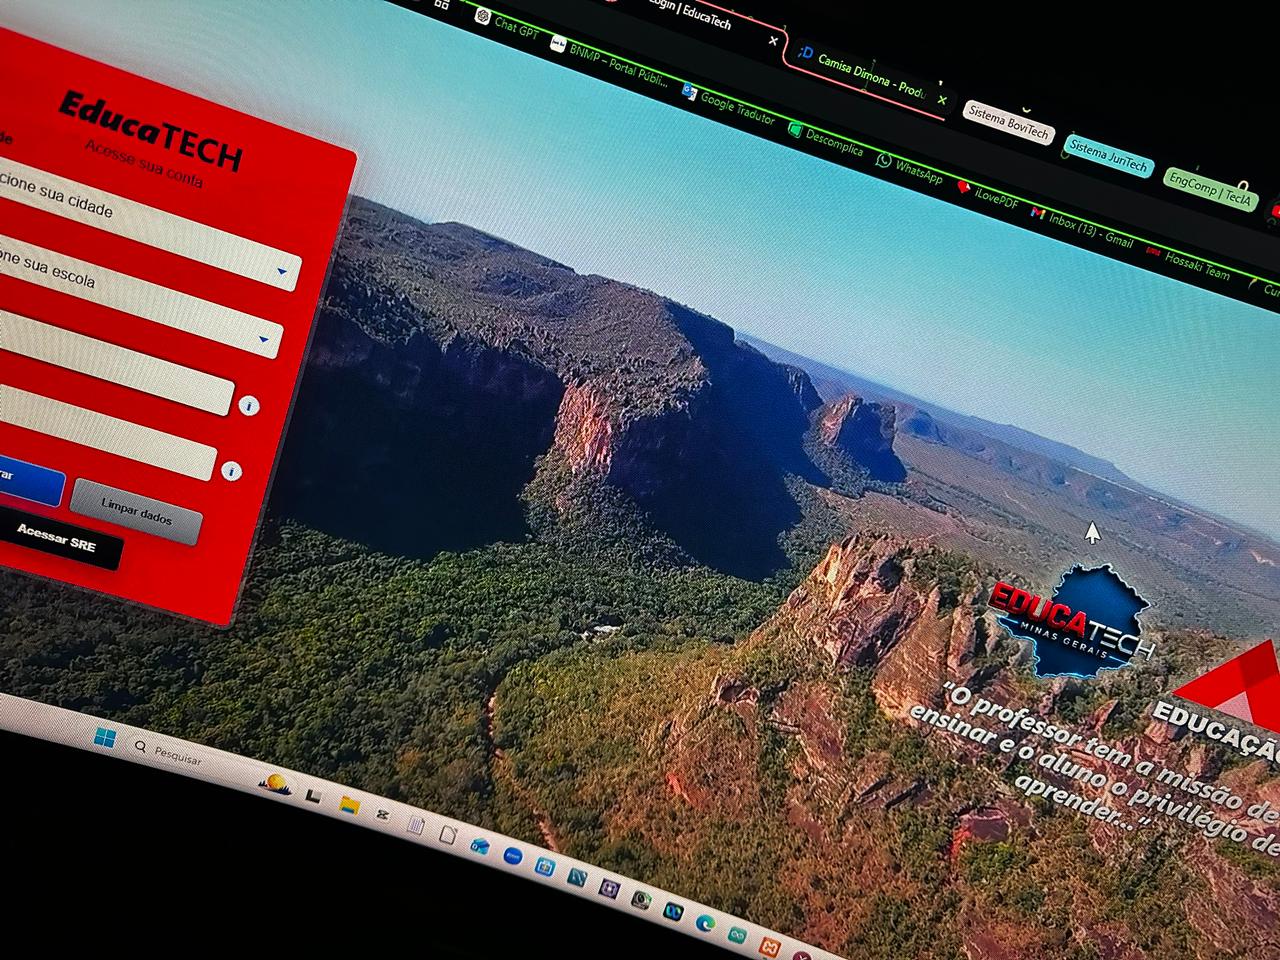This screenshot has width=1280, height=960.
Task: Click the EducaTech Minas Gerais logo
Action: tap(1073, 621)
